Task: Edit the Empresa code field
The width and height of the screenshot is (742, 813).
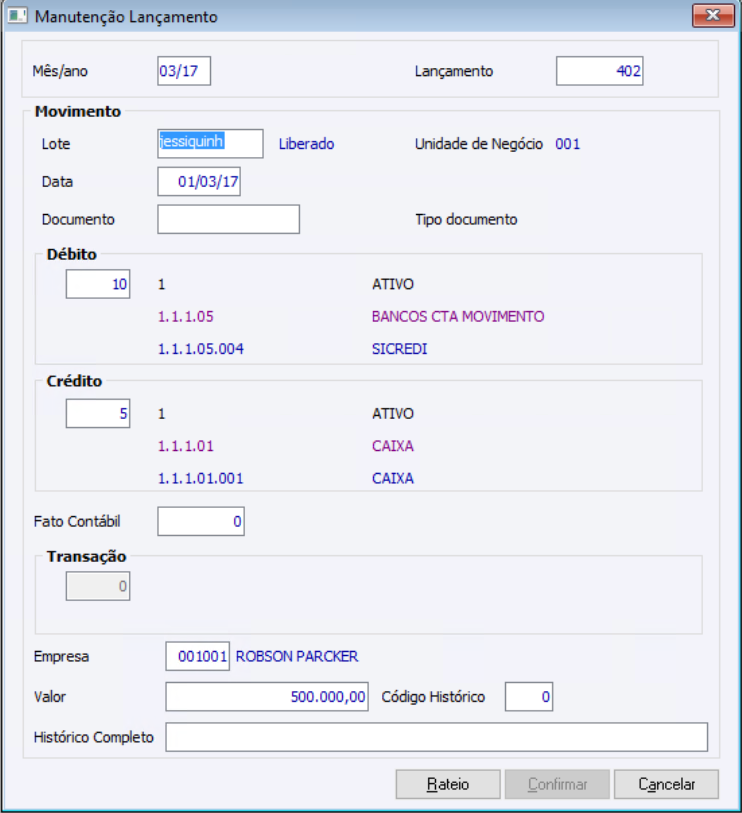Action: (x=198, y=656)
